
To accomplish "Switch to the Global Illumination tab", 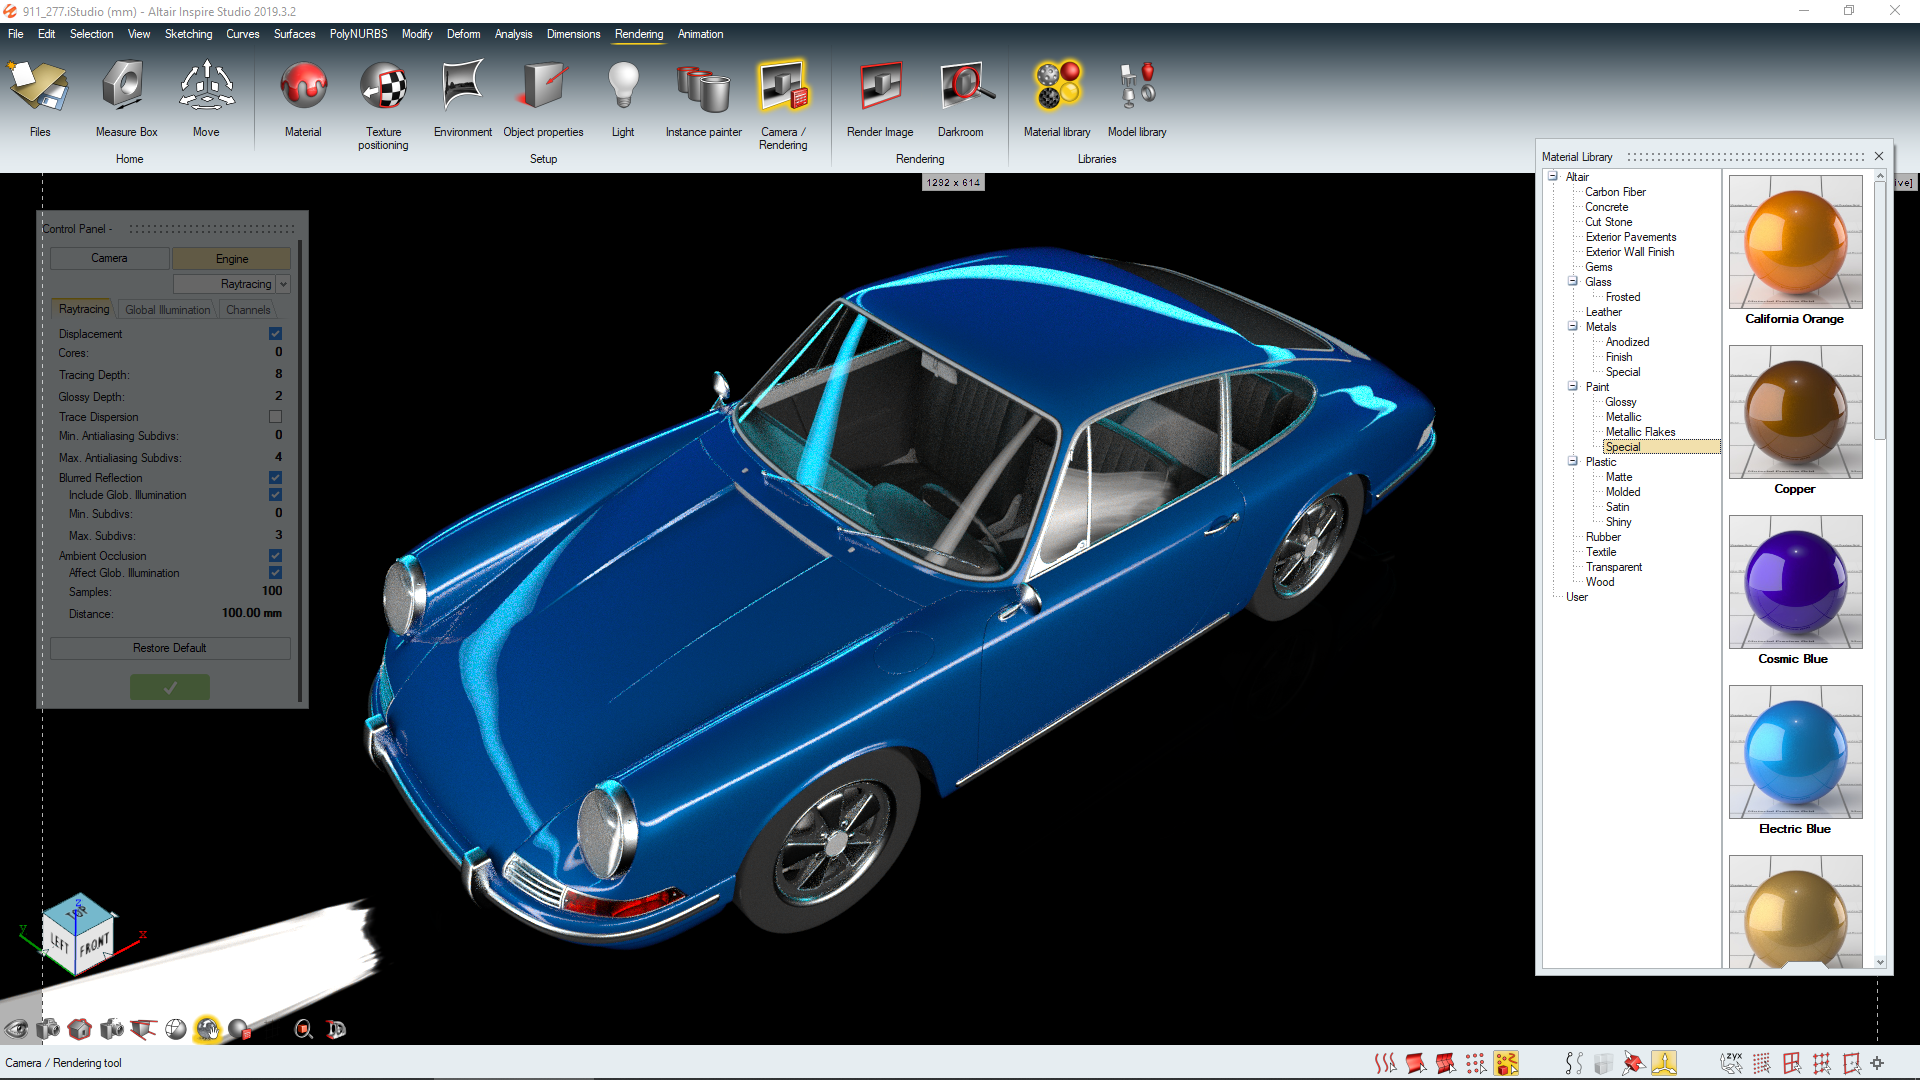I will click(167, 310).
